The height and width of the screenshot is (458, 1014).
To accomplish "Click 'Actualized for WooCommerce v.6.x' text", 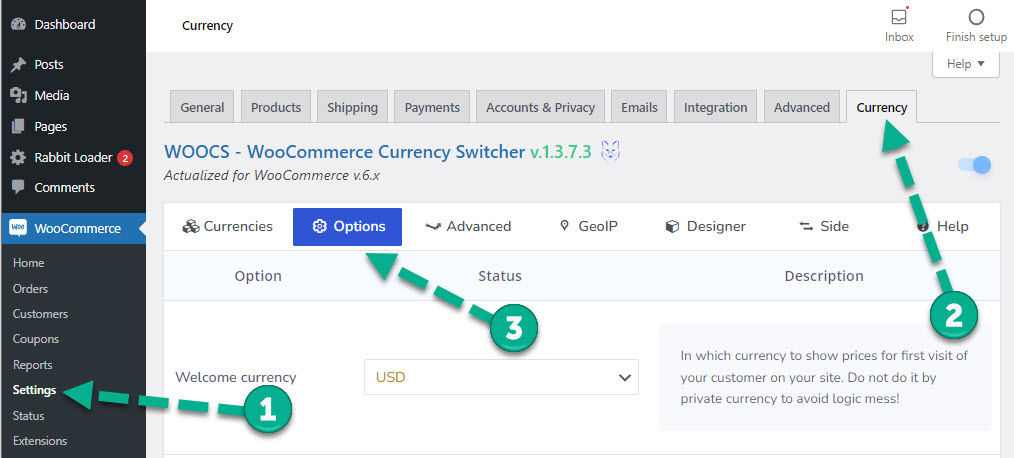I will click(272, 175).
